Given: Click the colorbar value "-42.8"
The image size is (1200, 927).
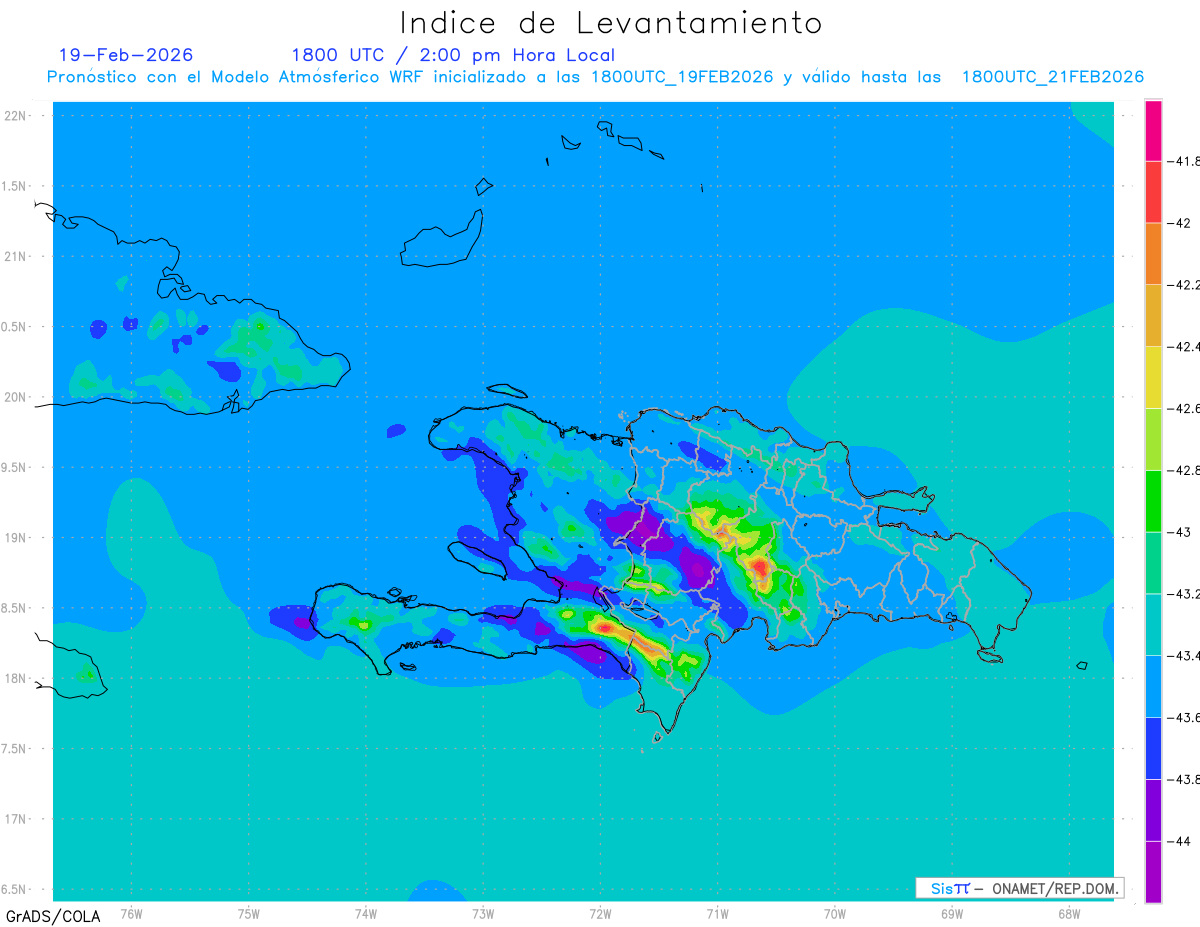Looking at the screenshot, I should [1184, 470].
